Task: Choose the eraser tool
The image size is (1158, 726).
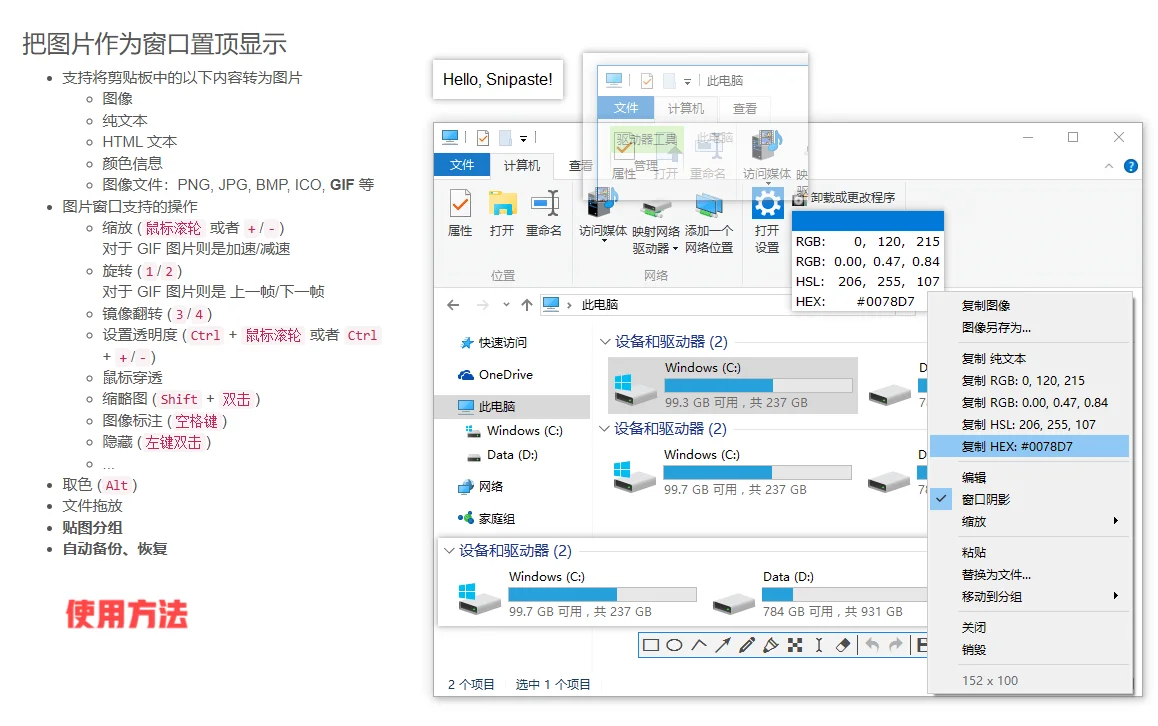Action: tap(843, 645)
